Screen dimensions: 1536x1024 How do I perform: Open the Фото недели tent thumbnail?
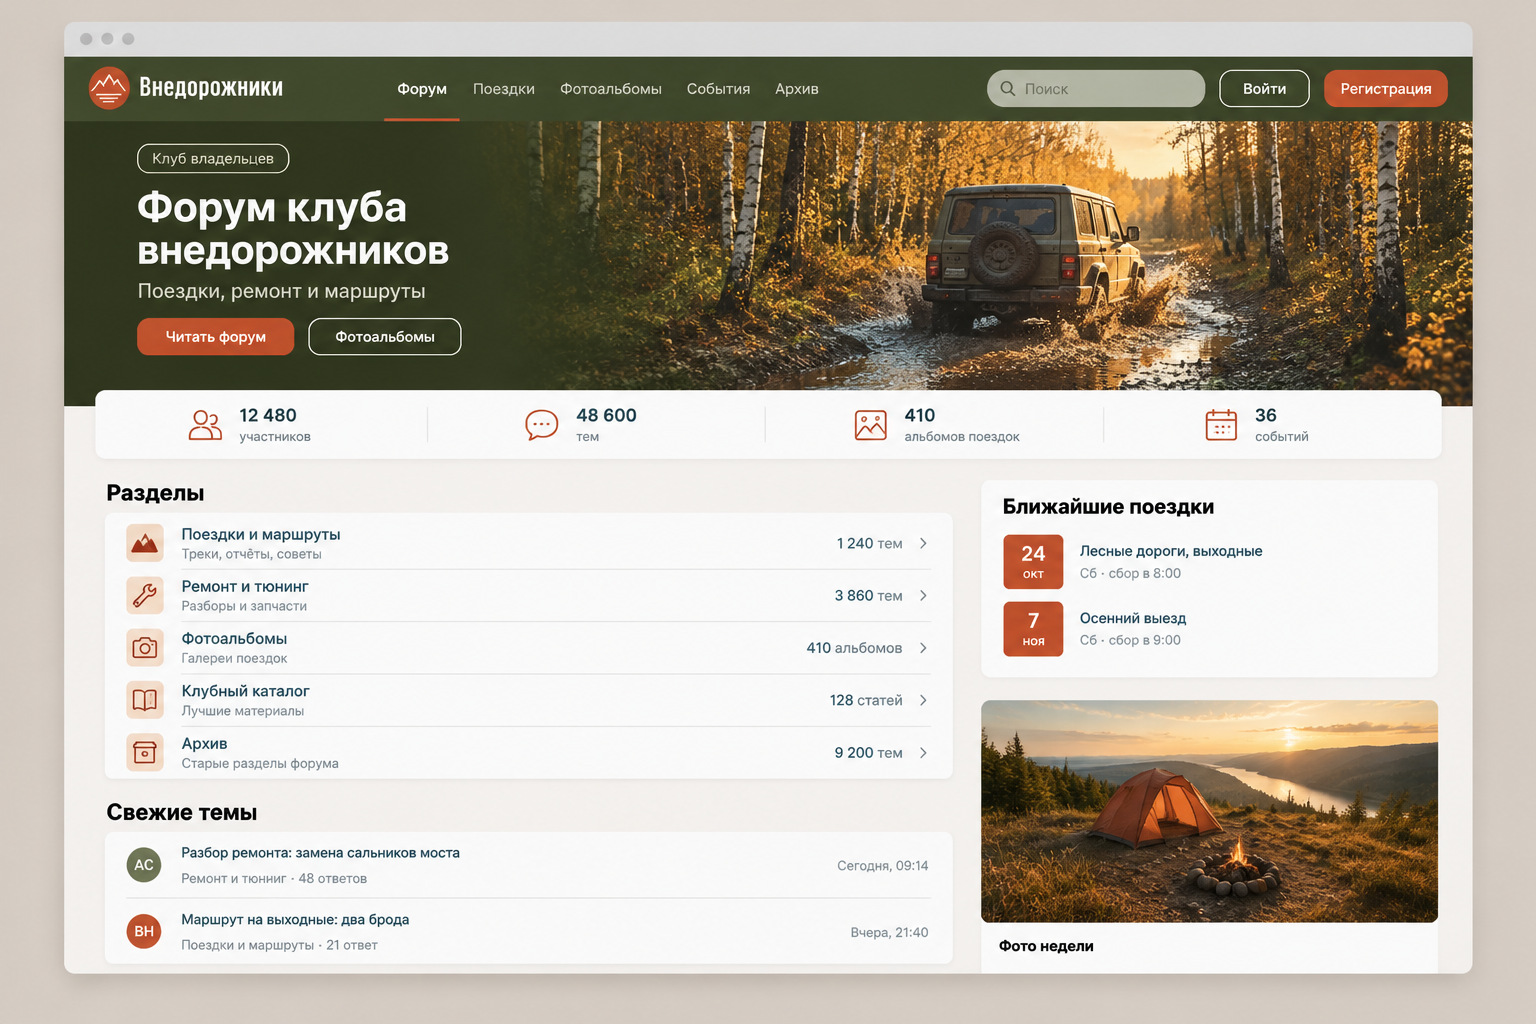[x=1209, y=811]
